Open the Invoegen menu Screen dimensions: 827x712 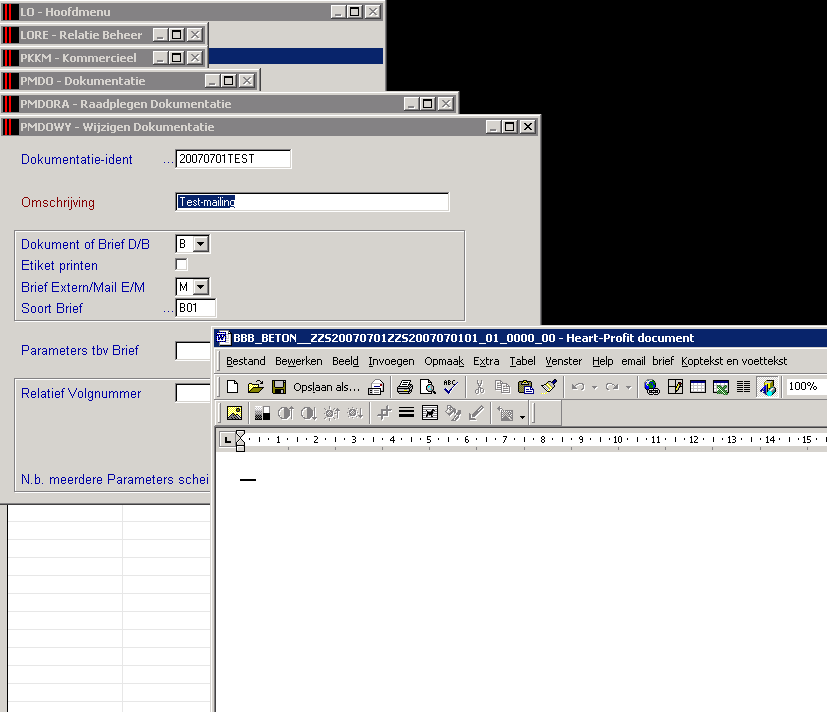click(391, 361)
